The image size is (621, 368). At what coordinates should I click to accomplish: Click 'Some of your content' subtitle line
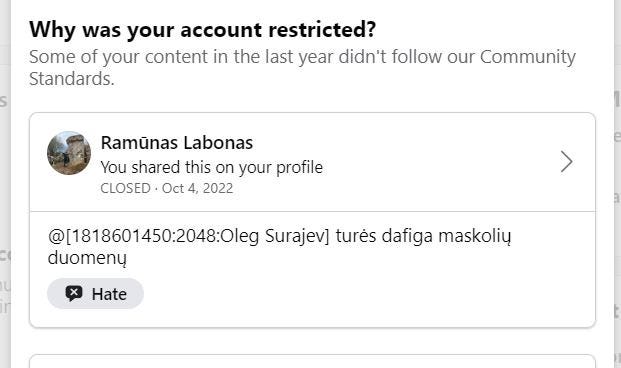tap(302, 57)
